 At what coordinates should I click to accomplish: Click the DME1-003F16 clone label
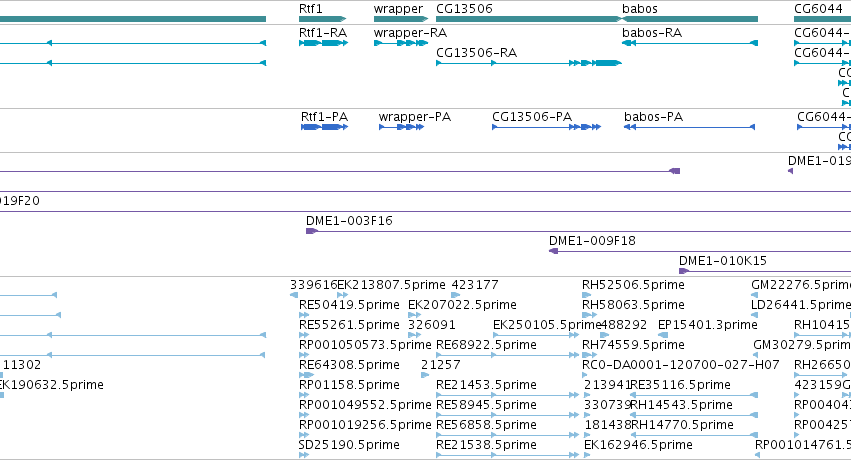349,221
